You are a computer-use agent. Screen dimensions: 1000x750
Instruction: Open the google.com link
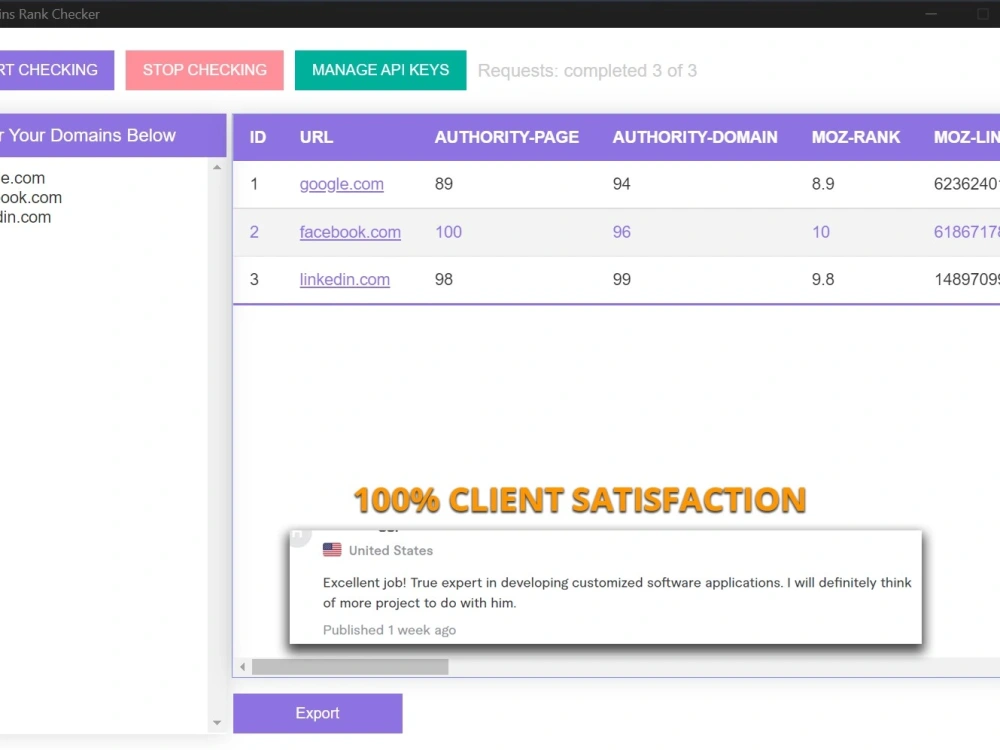(x=341, y=184)
